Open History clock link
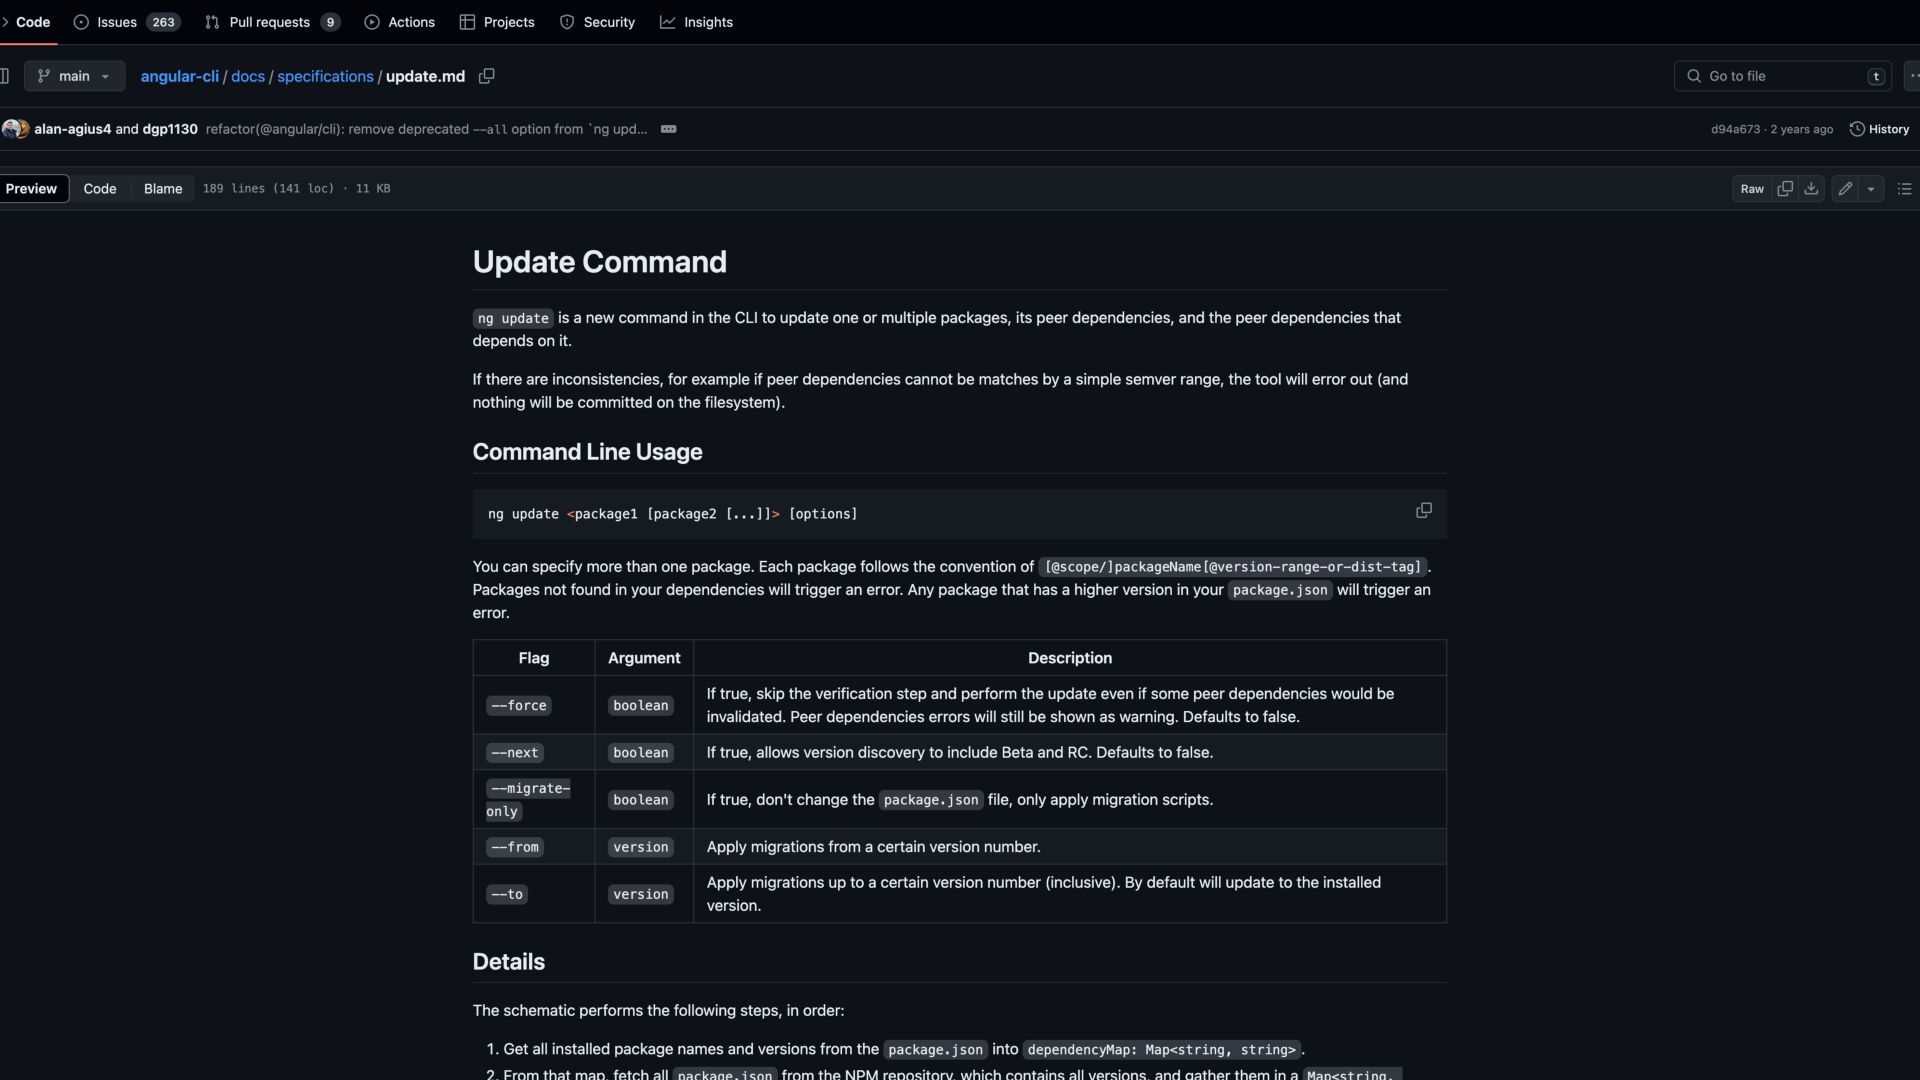 (1879, 129)
